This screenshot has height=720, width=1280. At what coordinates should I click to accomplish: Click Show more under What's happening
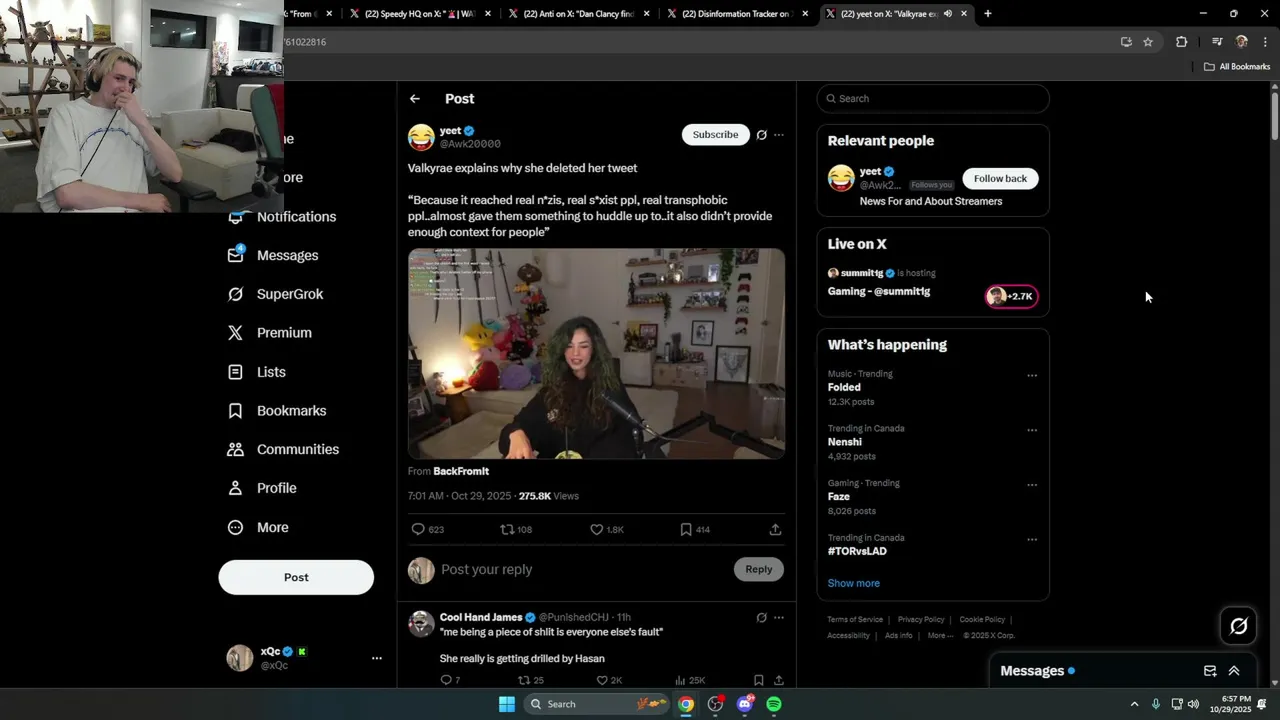[x=854, y=583]
